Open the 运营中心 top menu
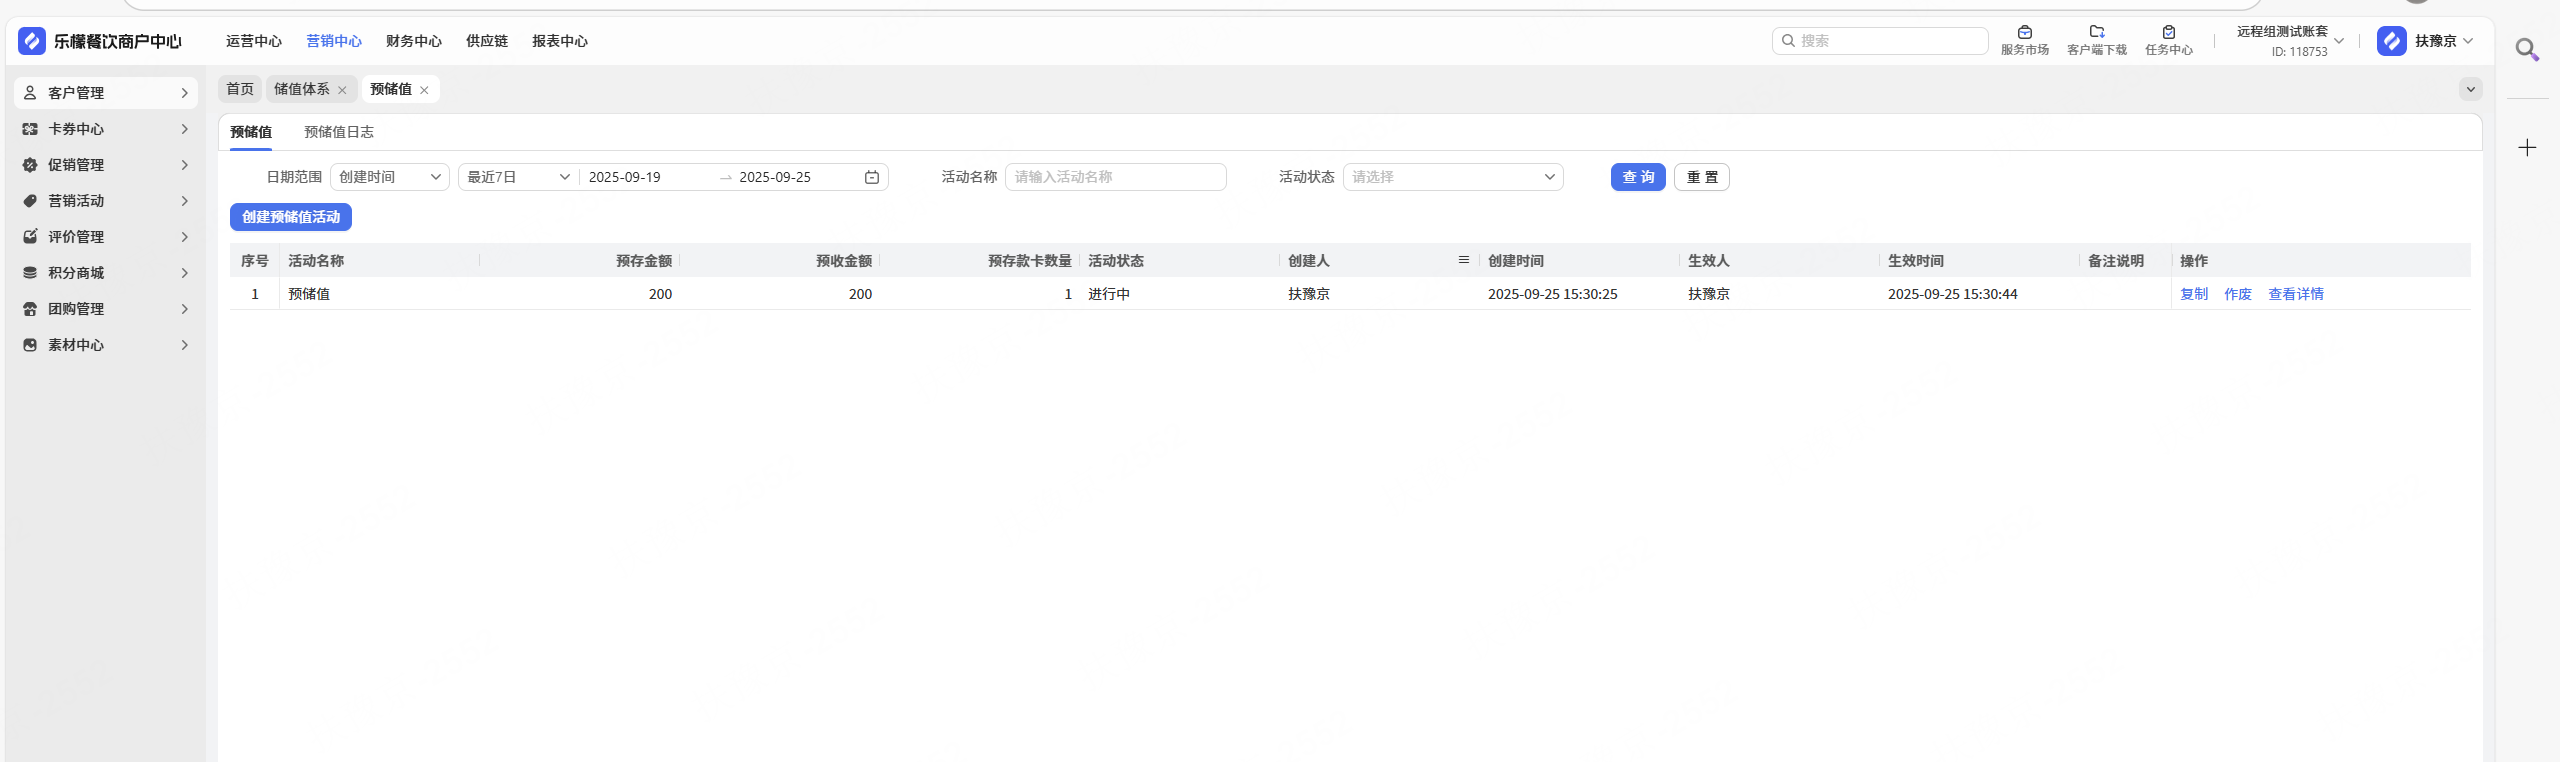This screenshot has width=2560, height=762. click(254, 41)
